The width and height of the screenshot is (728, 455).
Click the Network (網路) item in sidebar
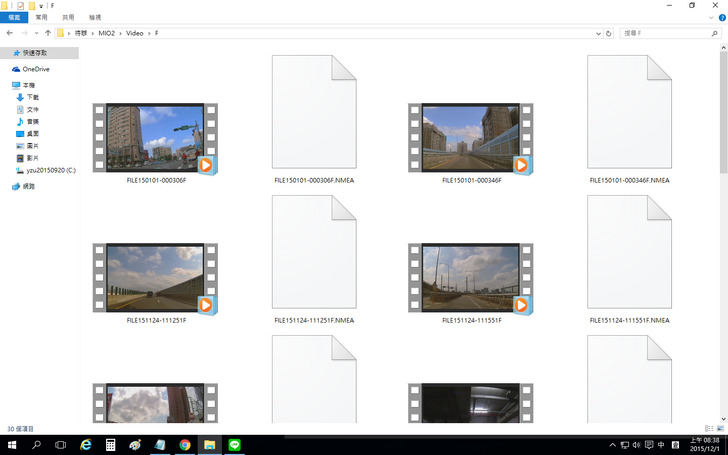pyautogui.click(x=29, y=186)
